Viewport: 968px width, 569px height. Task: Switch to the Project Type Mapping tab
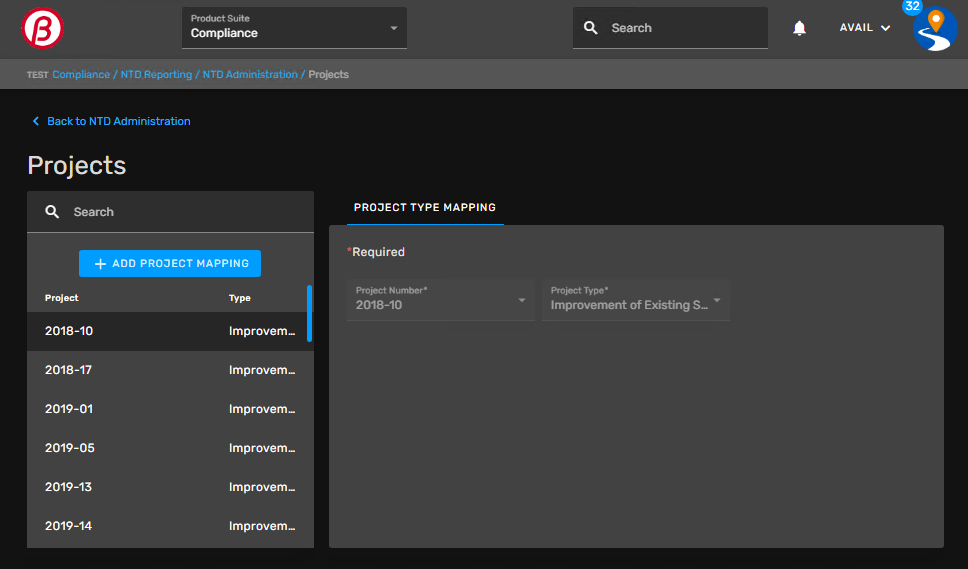[x=425, y=207]
